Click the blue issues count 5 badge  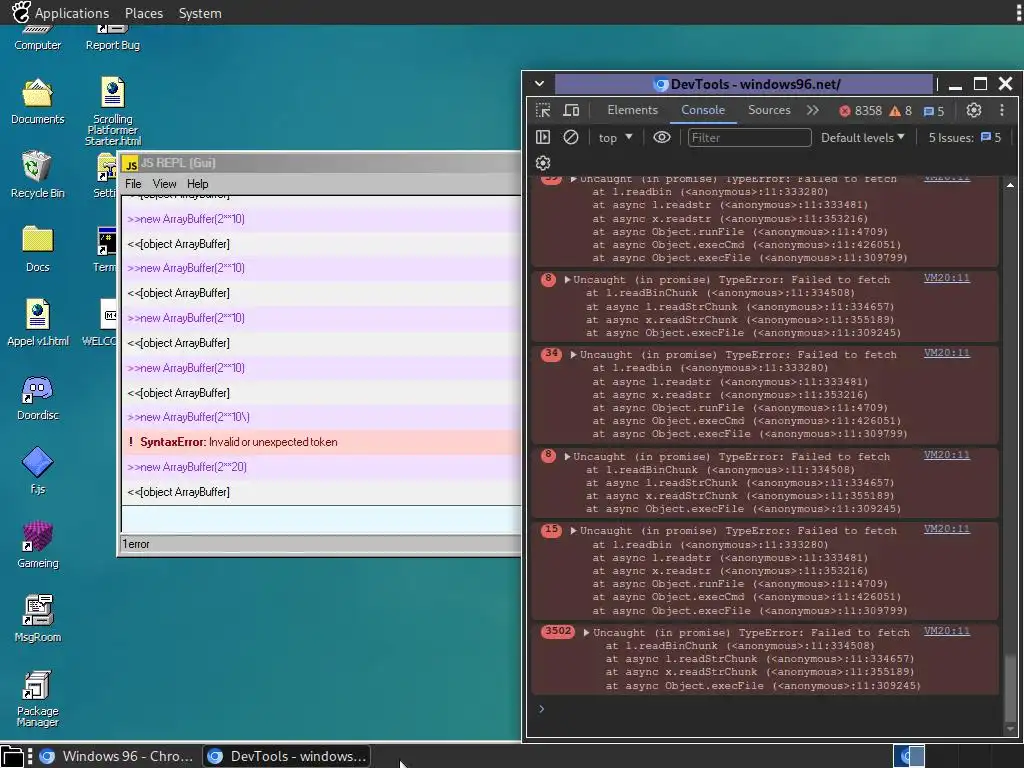(933, 111)
